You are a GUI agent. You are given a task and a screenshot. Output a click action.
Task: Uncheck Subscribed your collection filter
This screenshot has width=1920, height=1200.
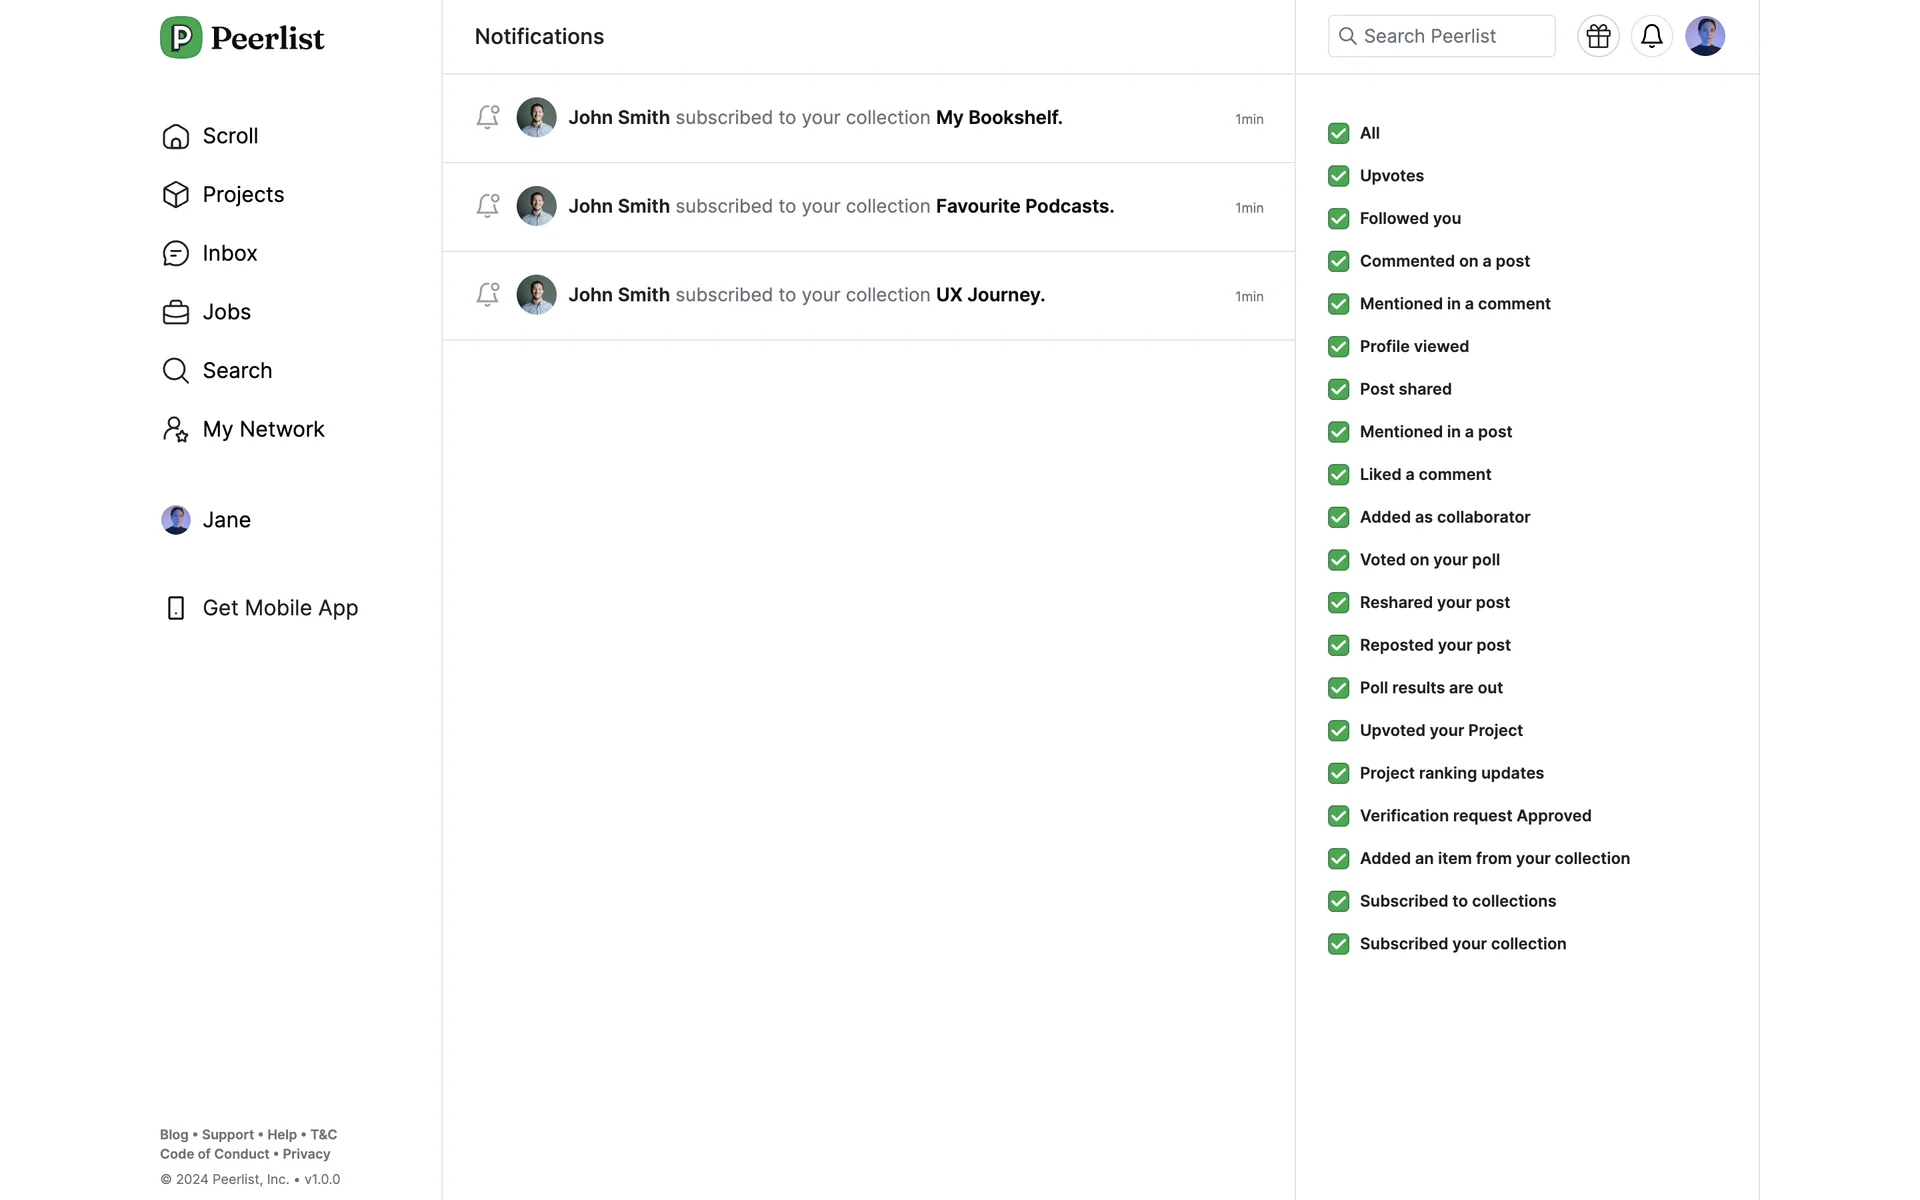click(1338, 944)
